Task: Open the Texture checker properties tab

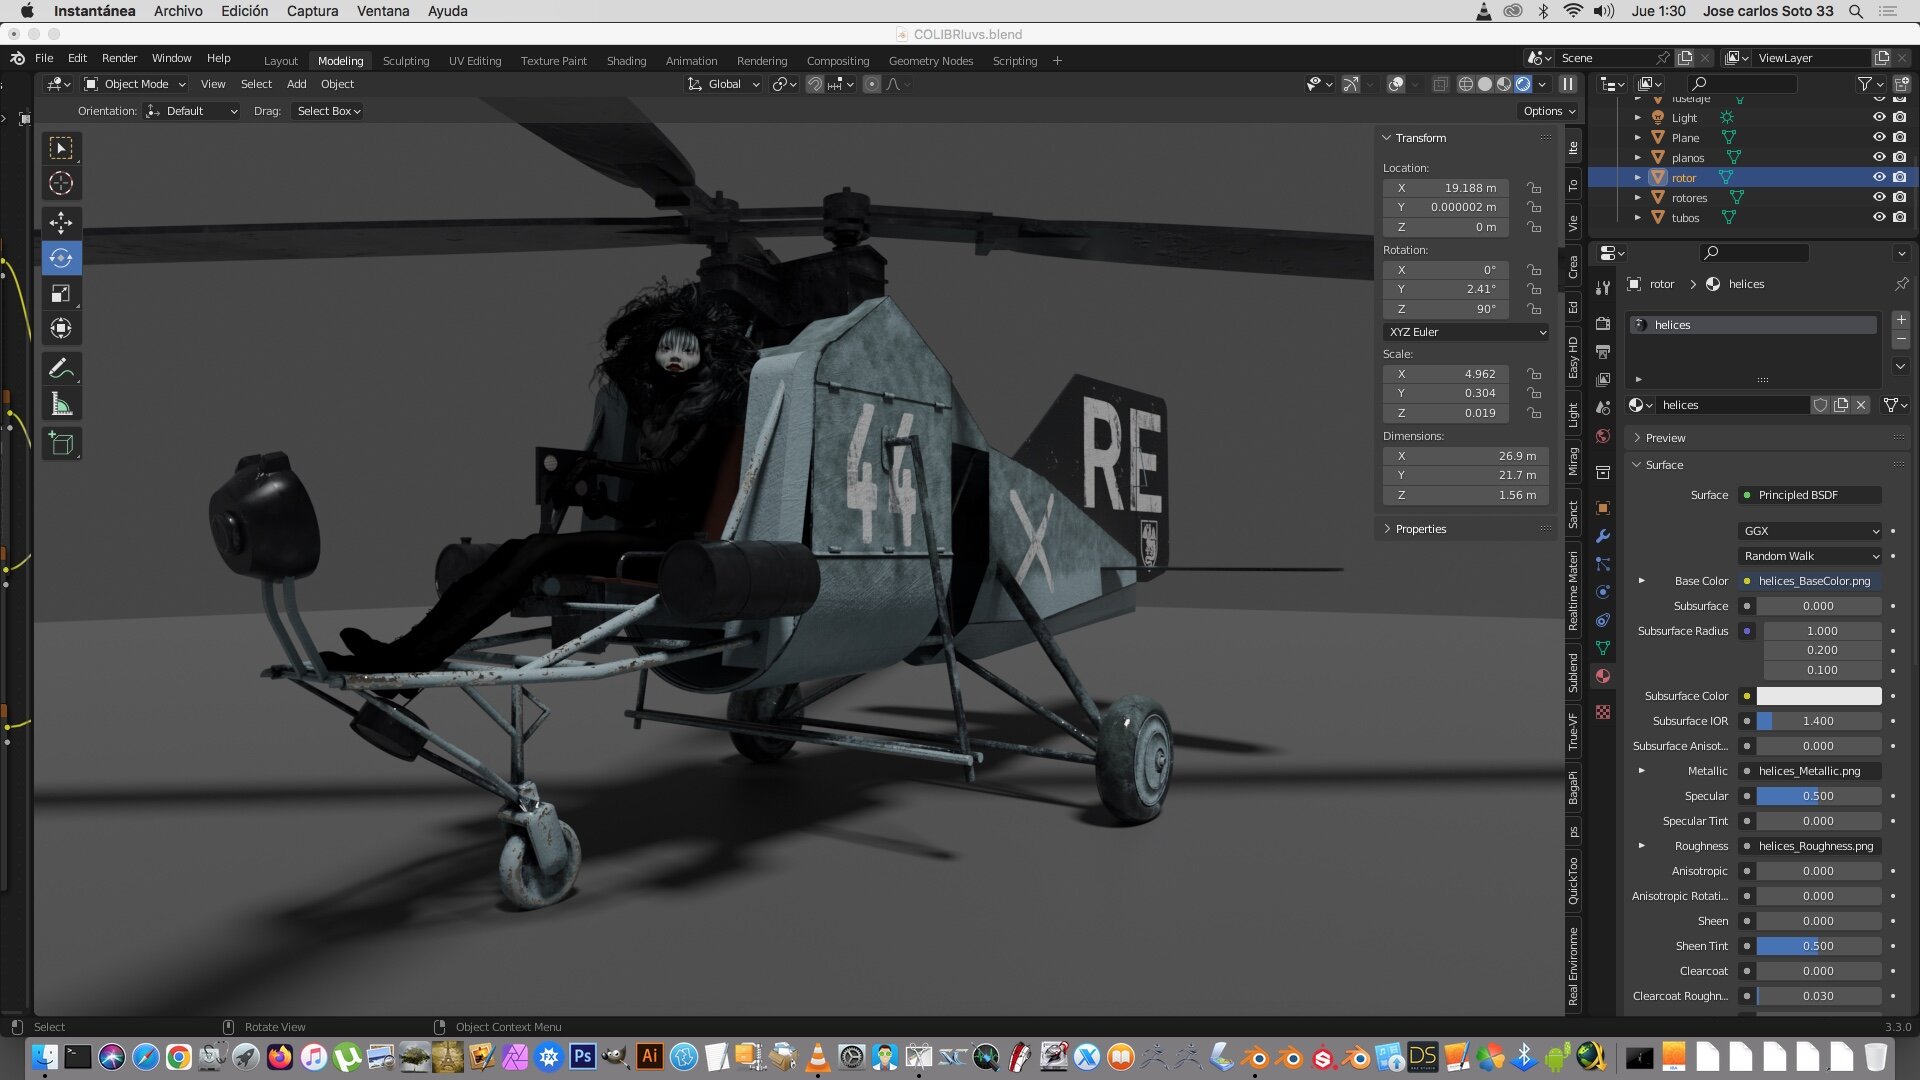Action: pos(1603,712)
